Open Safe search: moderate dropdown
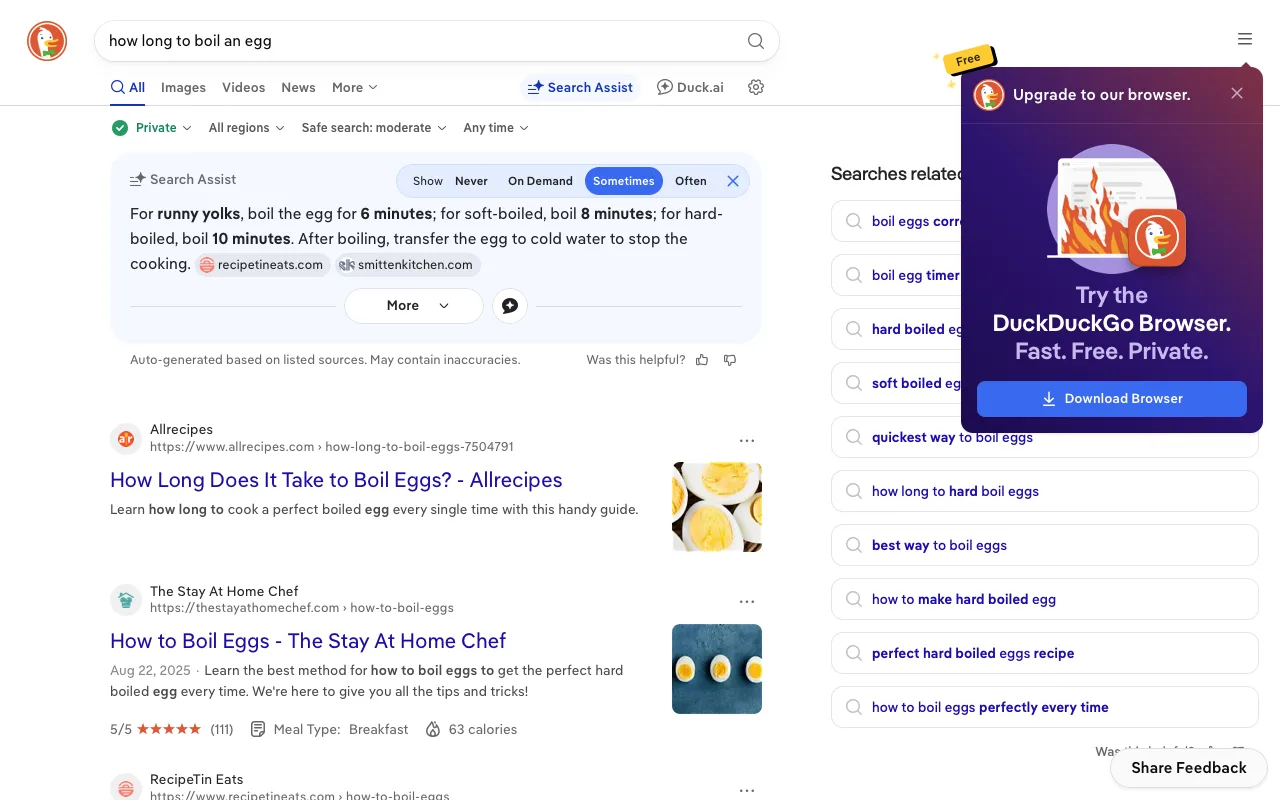This screenshot has width=1280, height=800. (x=374, y=128)
